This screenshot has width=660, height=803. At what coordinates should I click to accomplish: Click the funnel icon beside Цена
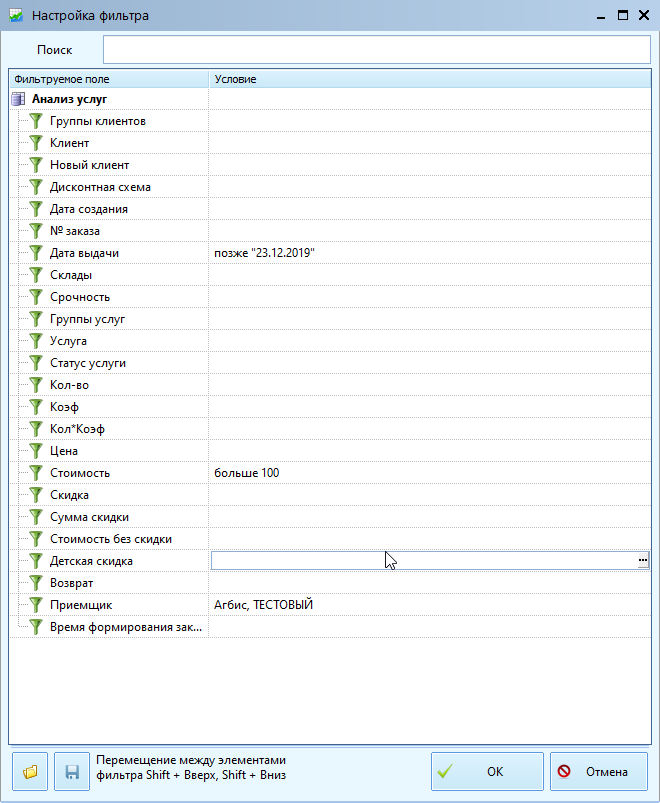click(36, 451)
